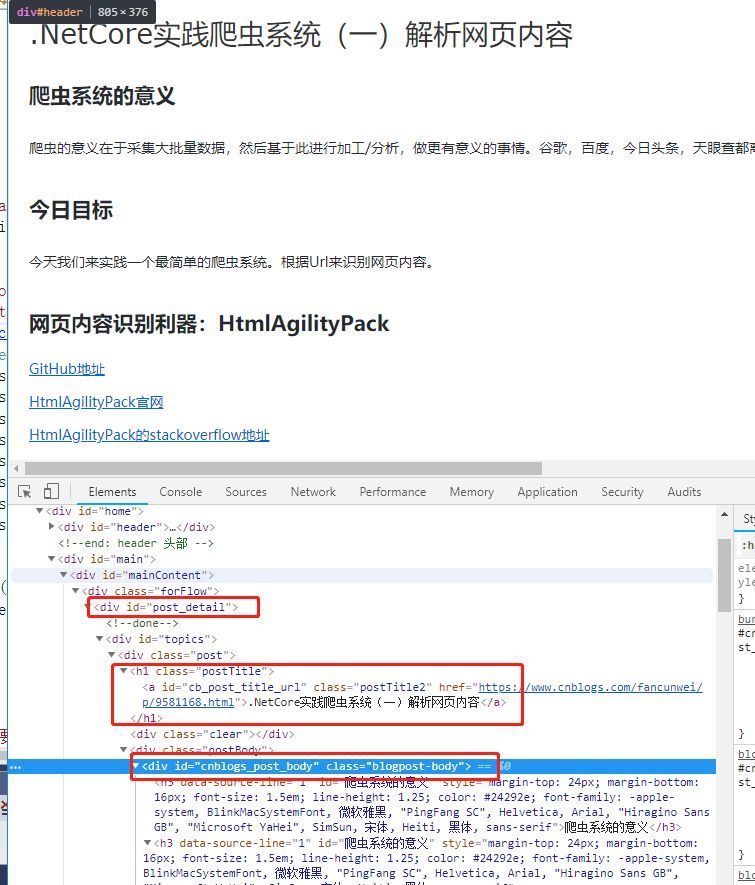Screen dimensions: 755x885
Task: Collapse the div id="home" node
Action: tap(39, 511)
